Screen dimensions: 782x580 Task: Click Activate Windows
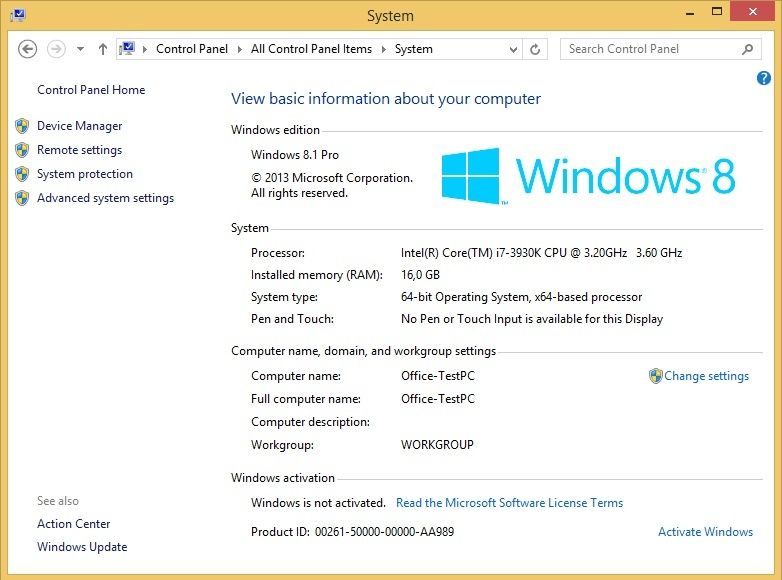point(705,532)
